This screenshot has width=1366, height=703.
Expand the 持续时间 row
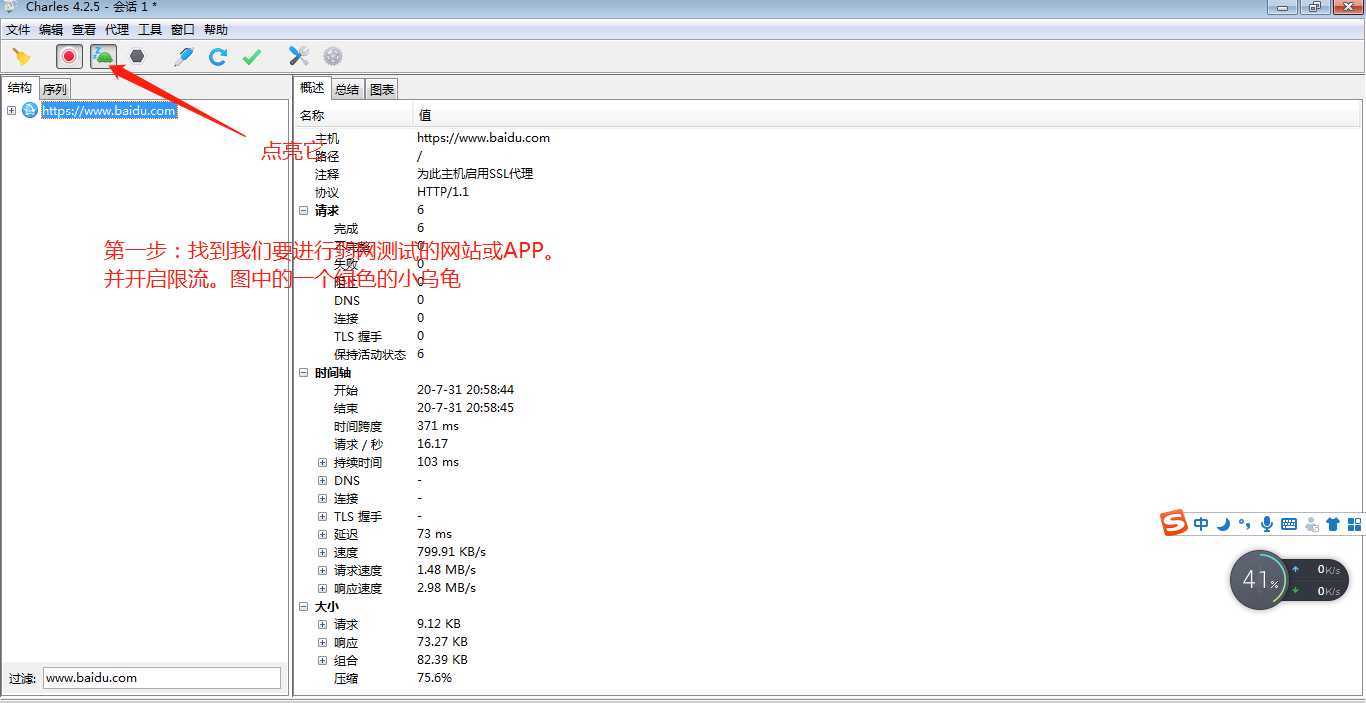[322, 462]
